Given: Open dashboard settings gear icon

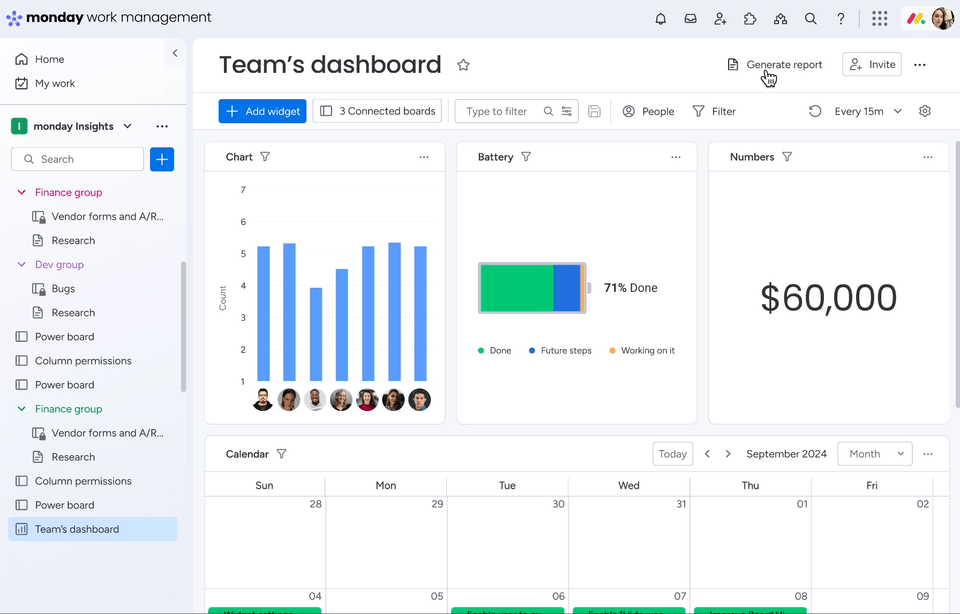Looking at the screenshot, I should (924, 111).
